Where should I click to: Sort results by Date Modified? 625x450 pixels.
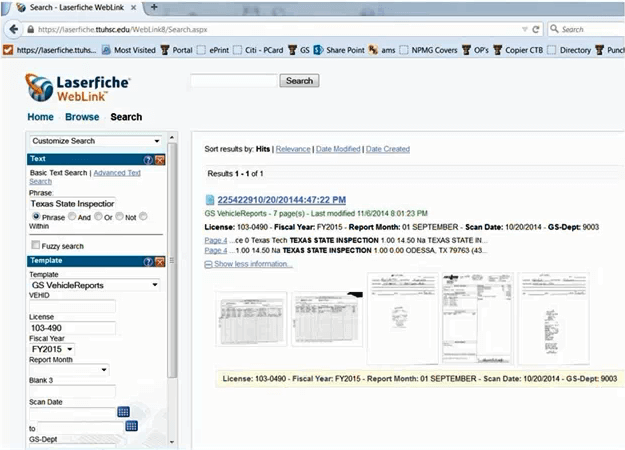point(338,149)
